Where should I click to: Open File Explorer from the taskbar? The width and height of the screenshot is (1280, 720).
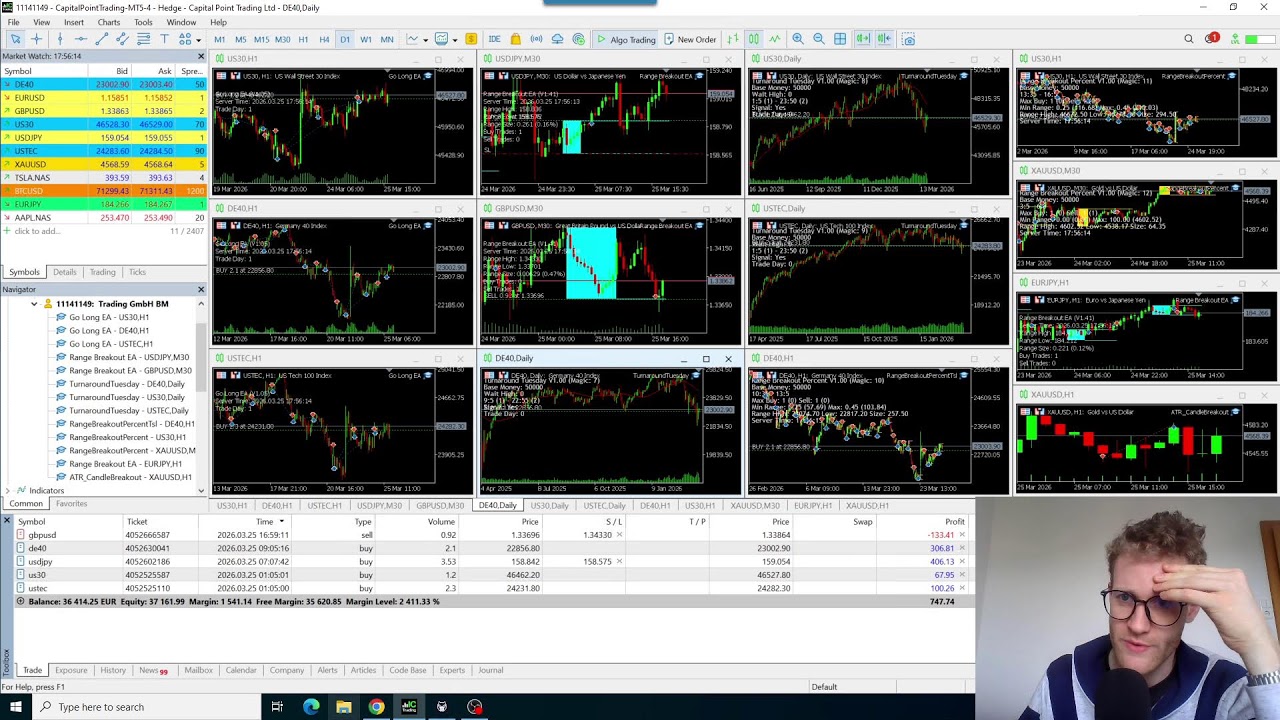[344, 707]
